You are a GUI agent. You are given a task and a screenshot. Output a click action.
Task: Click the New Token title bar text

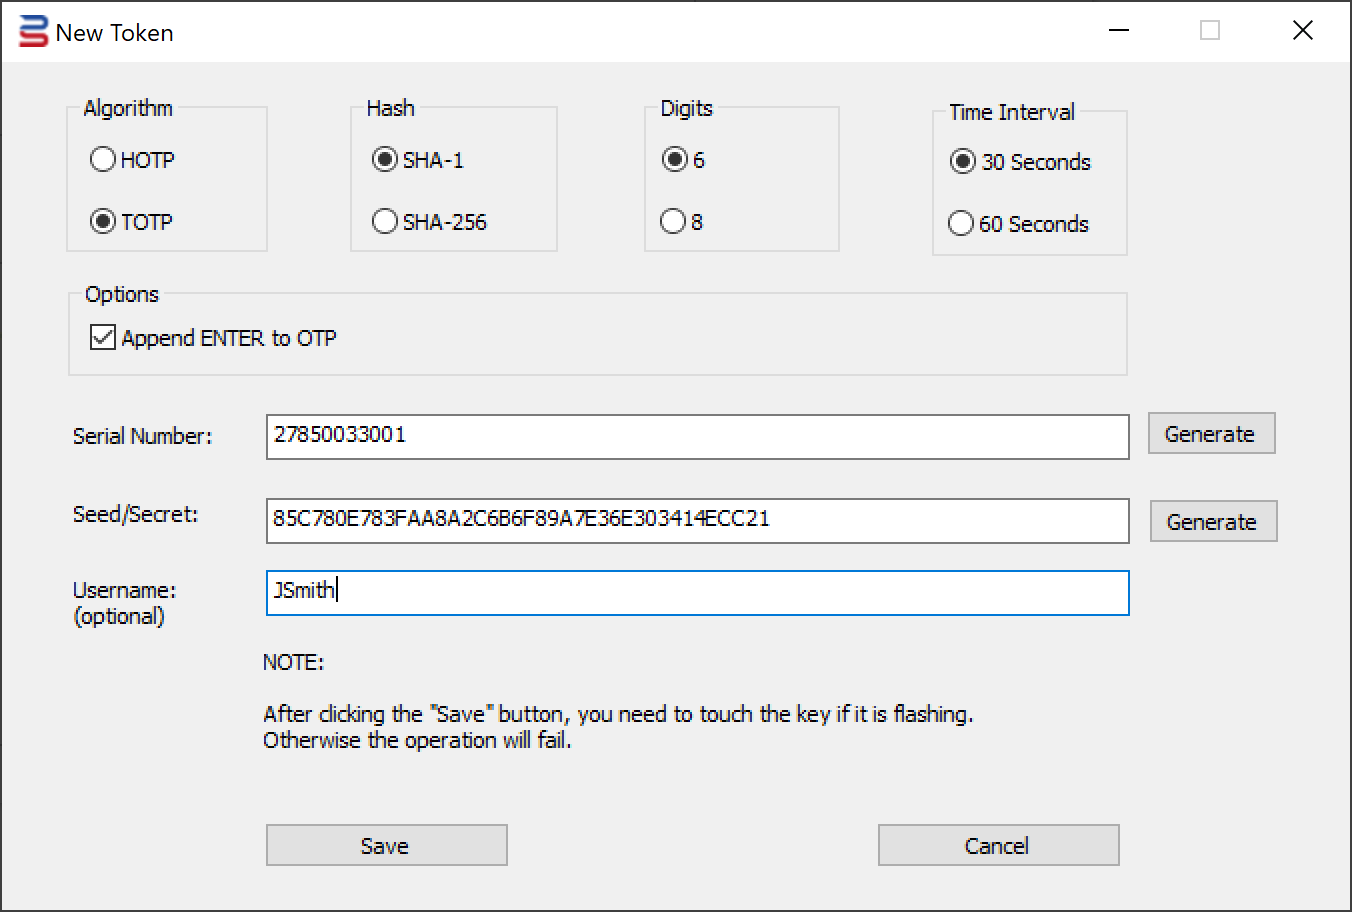pyautogui.click(x=115, y=33)
